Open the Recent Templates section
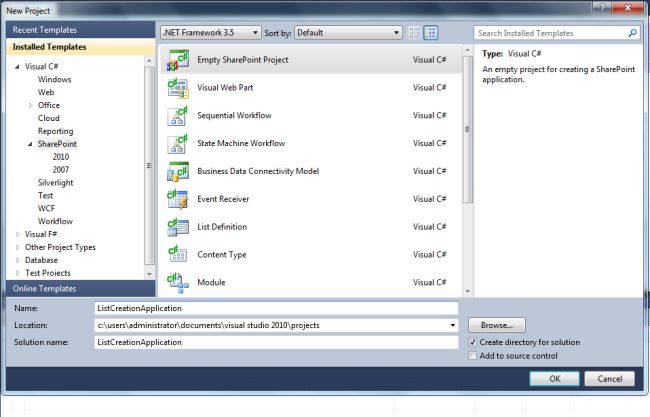The width and height of the screenshot is (650, 417). 80,30
